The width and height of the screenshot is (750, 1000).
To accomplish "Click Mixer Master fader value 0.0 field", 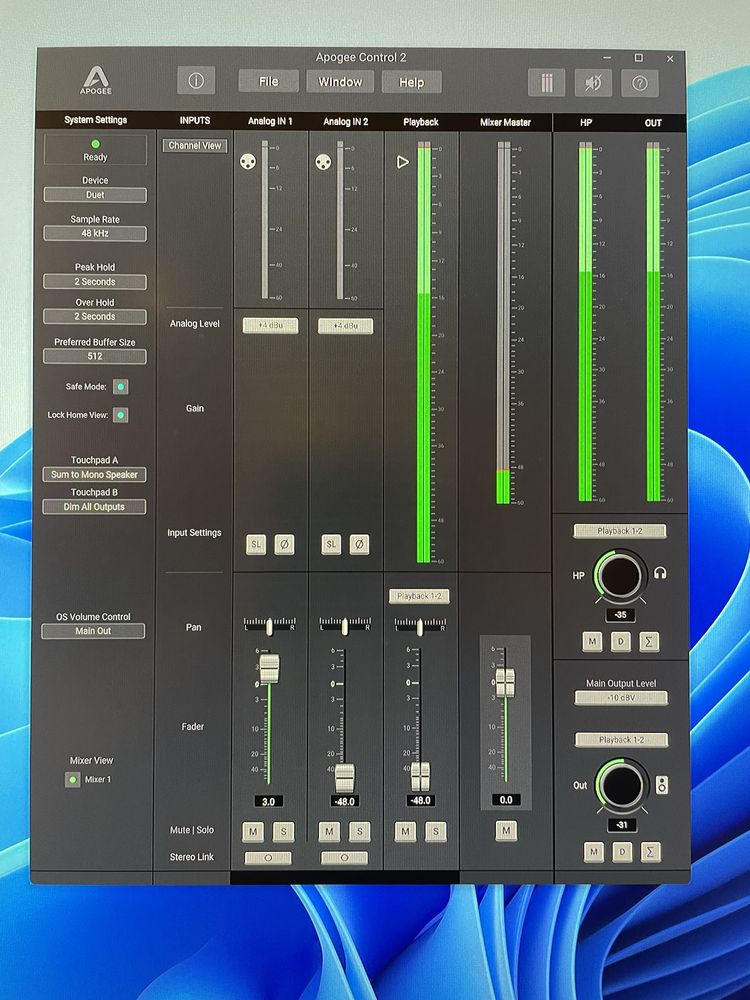I will (x=506, y=800).
